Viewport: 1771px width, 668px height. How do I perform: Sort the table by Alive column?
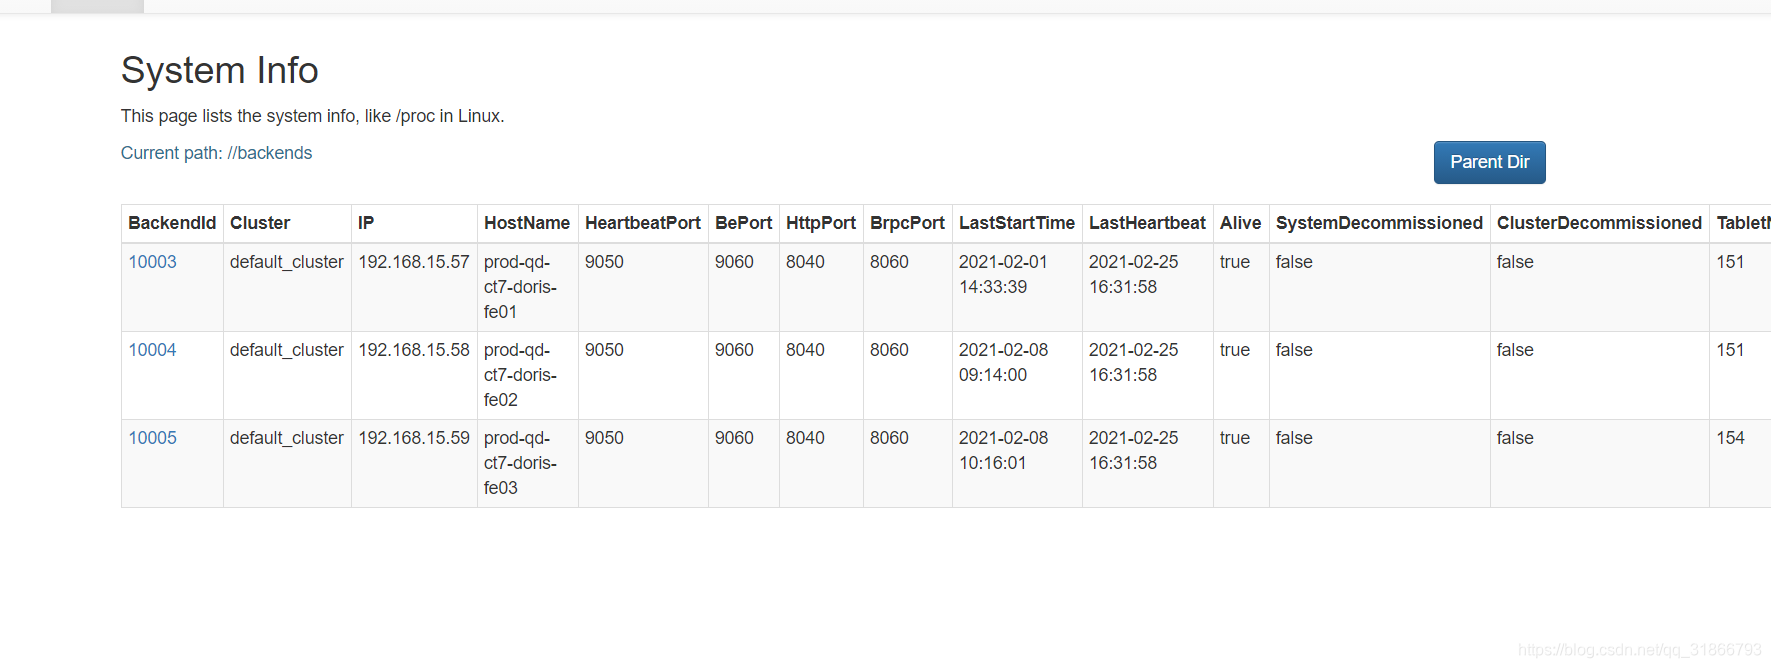pyautogui.click(x=1240, y=222)
